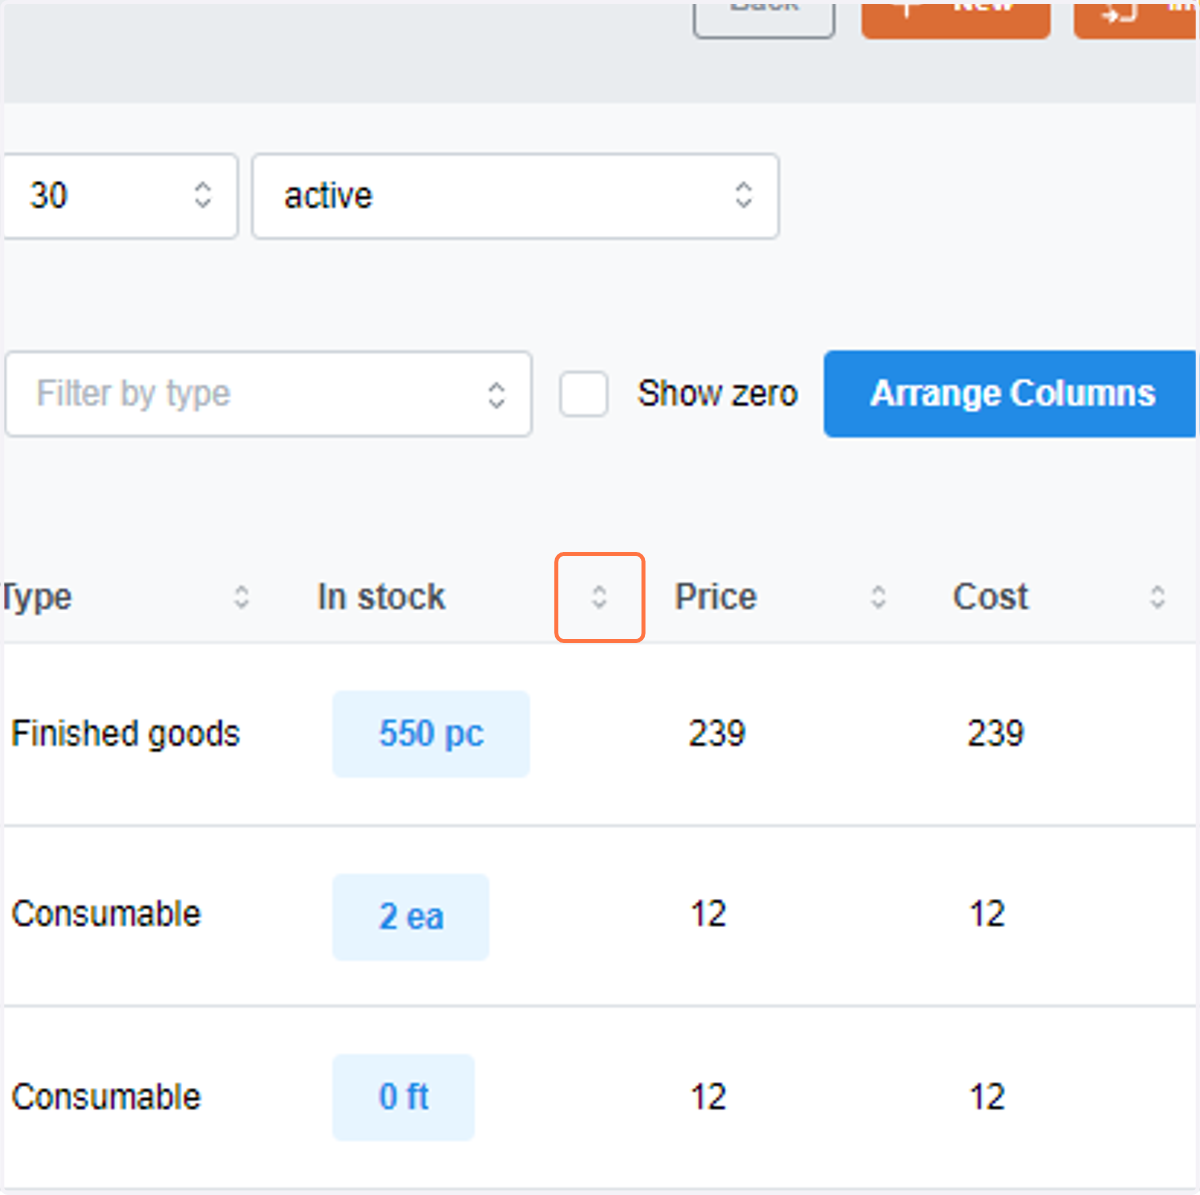
Task: Open the Filter by type dropdown
Action: click(x=268, y=394)
